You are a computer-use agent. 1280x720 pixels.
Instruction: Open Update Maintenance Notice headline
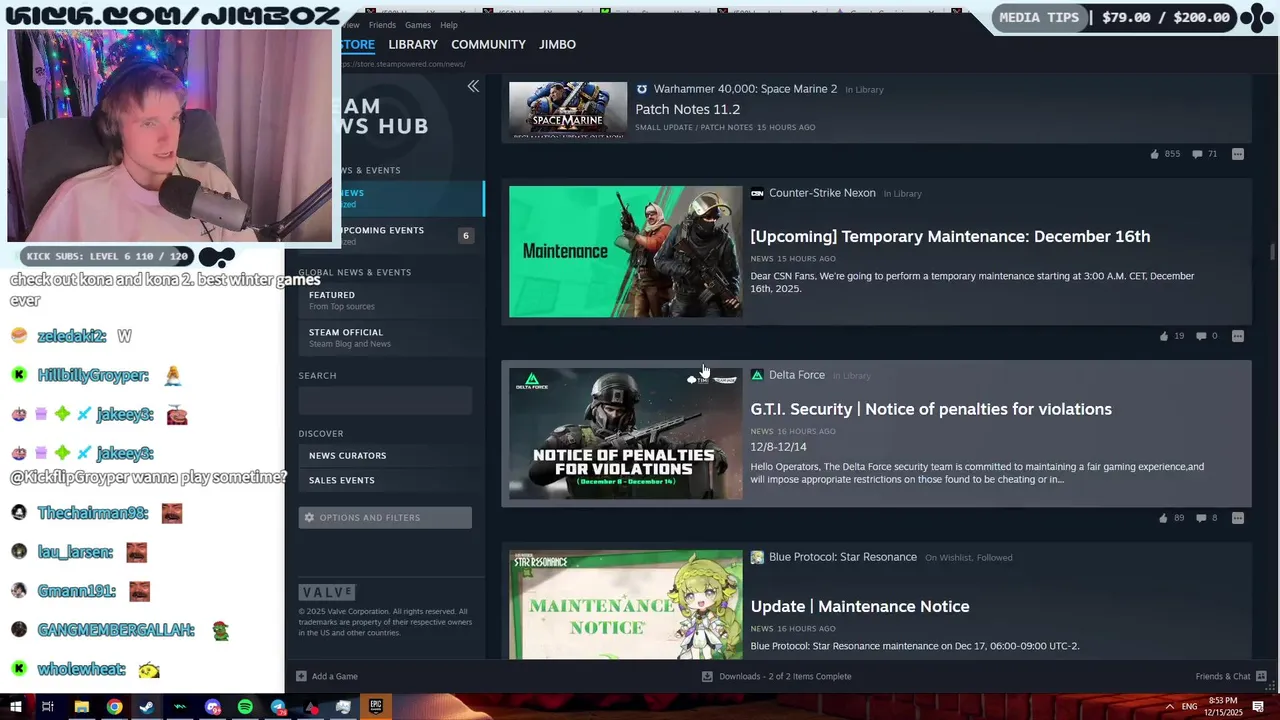pyautogui.click(x=860, y=606)
